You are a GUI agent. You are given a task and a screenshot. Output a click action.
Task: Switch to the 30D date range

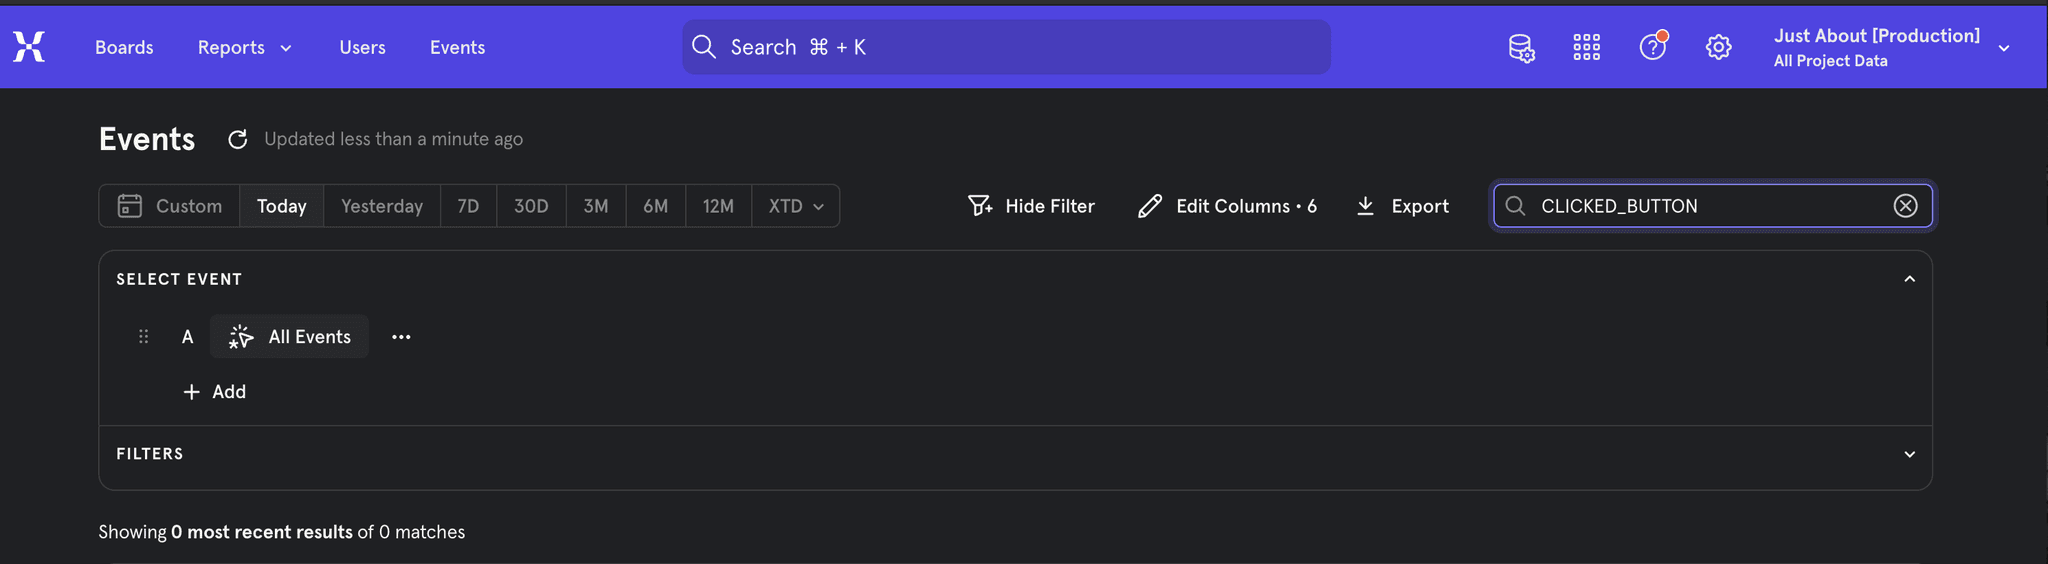(x=530, y=206)
